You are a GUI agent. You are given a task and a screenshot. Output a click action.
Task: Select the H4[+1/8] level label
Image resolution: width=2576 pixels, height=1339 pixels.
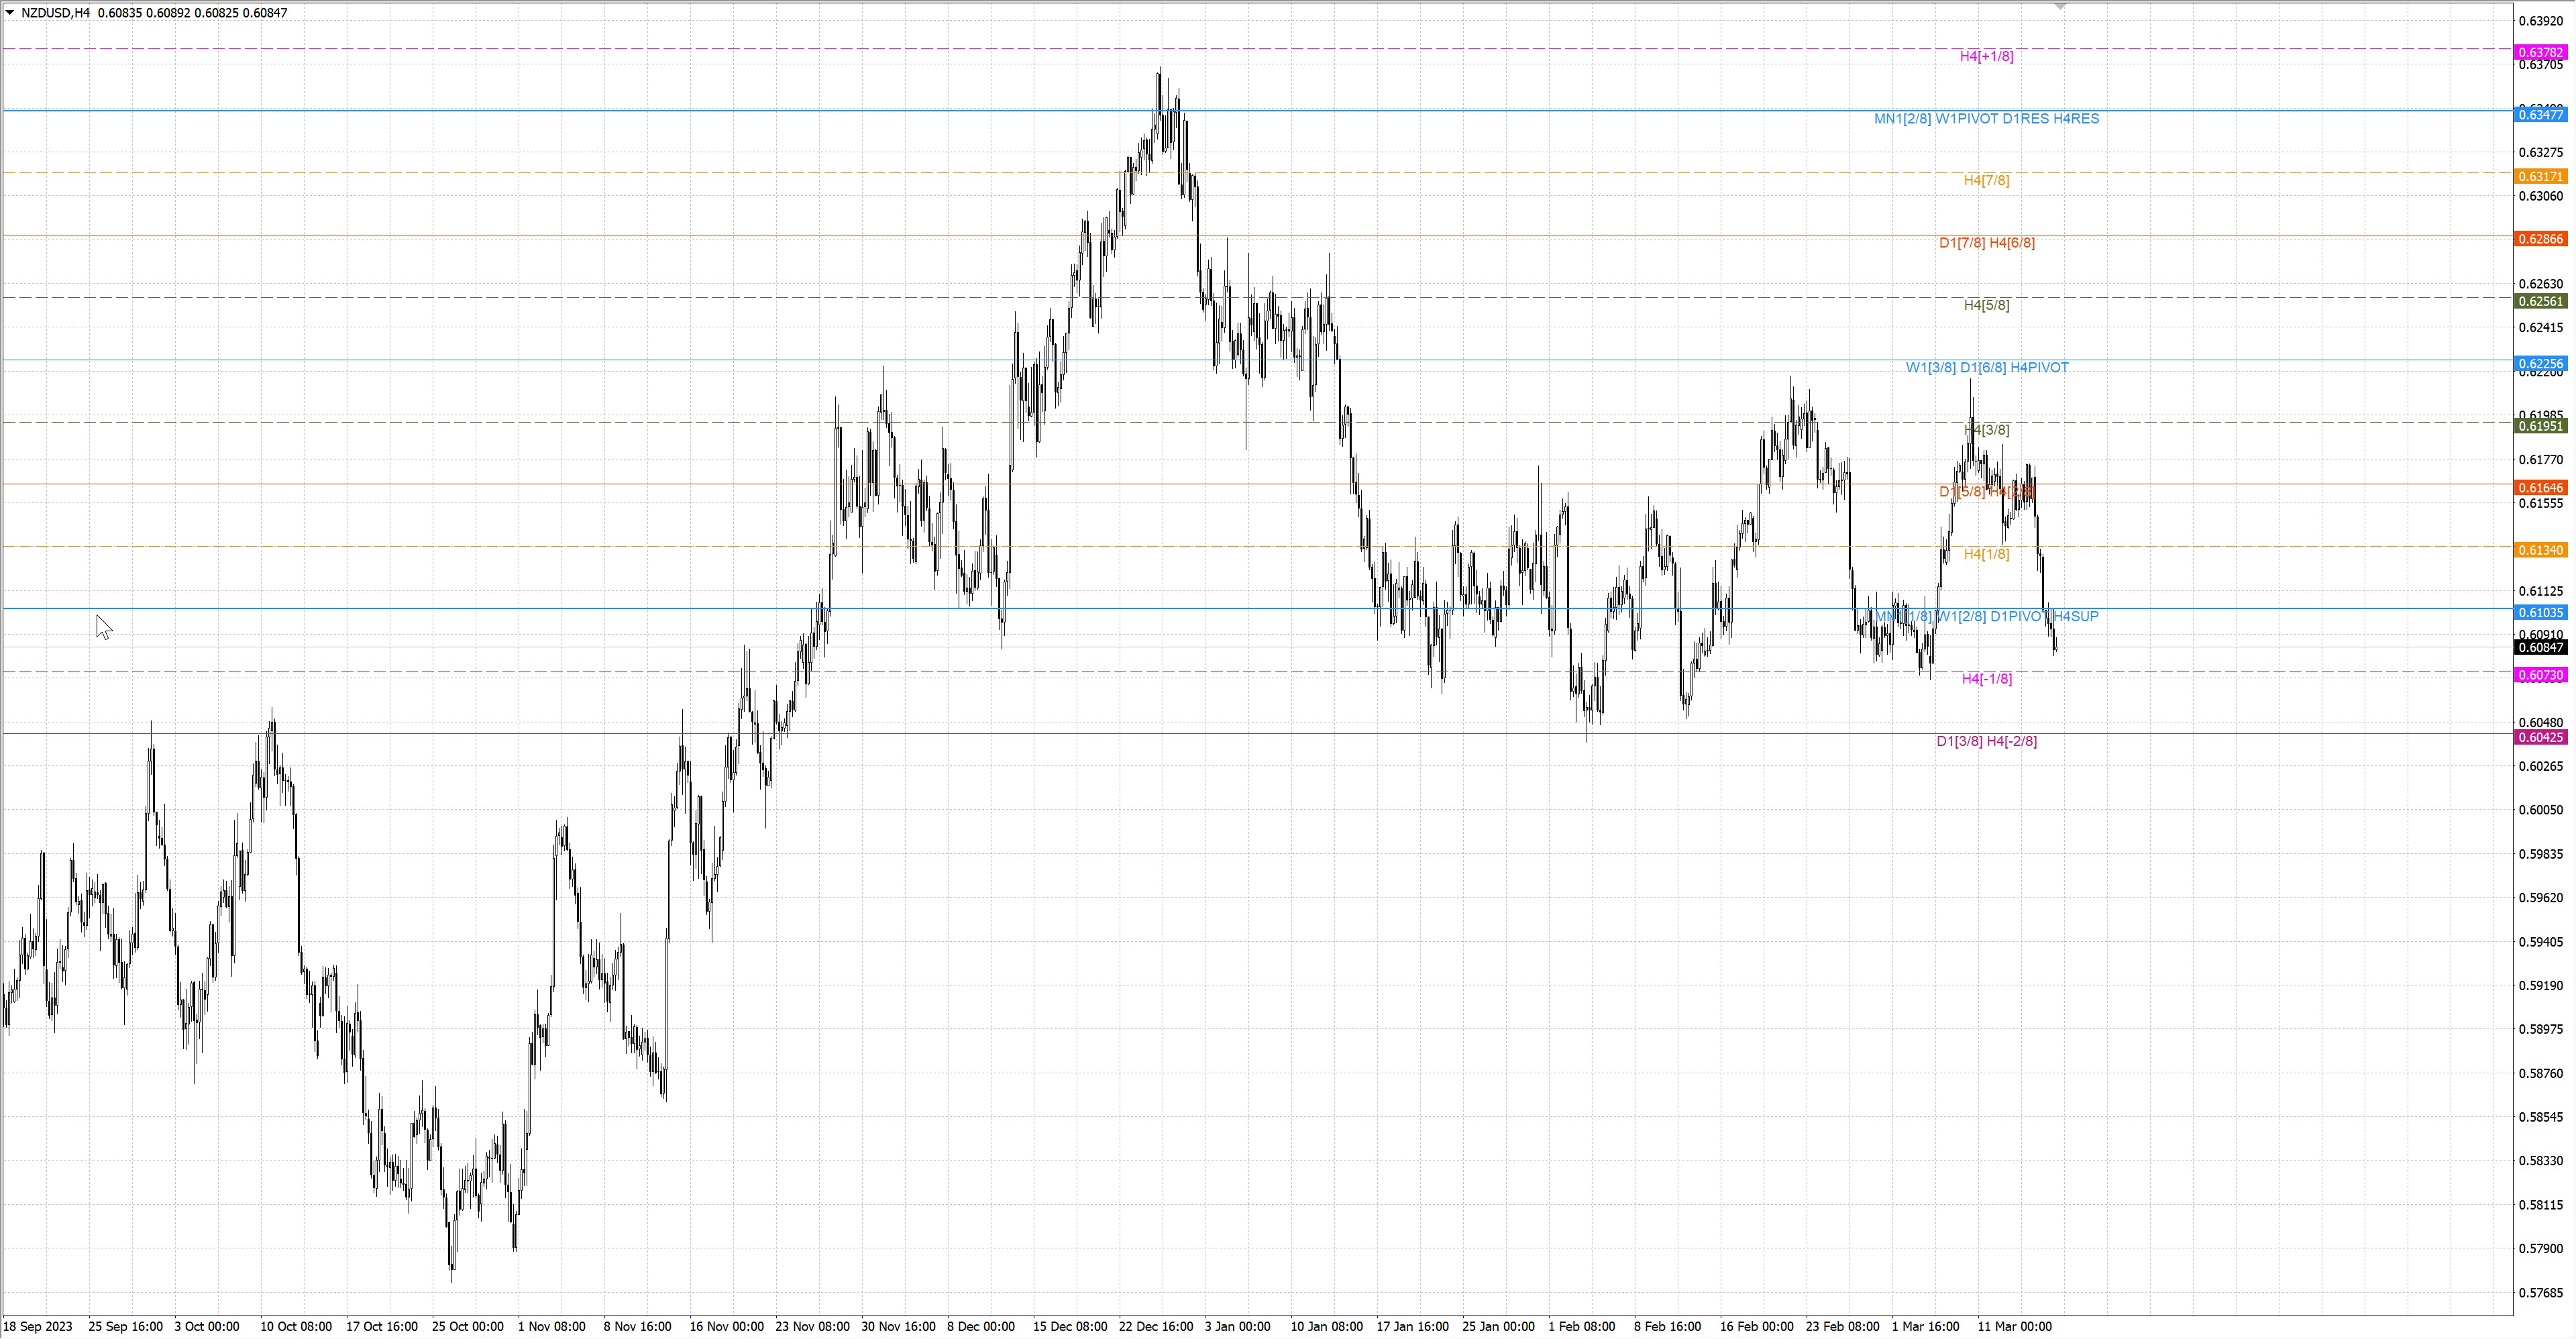click(x=1986, y=56)
